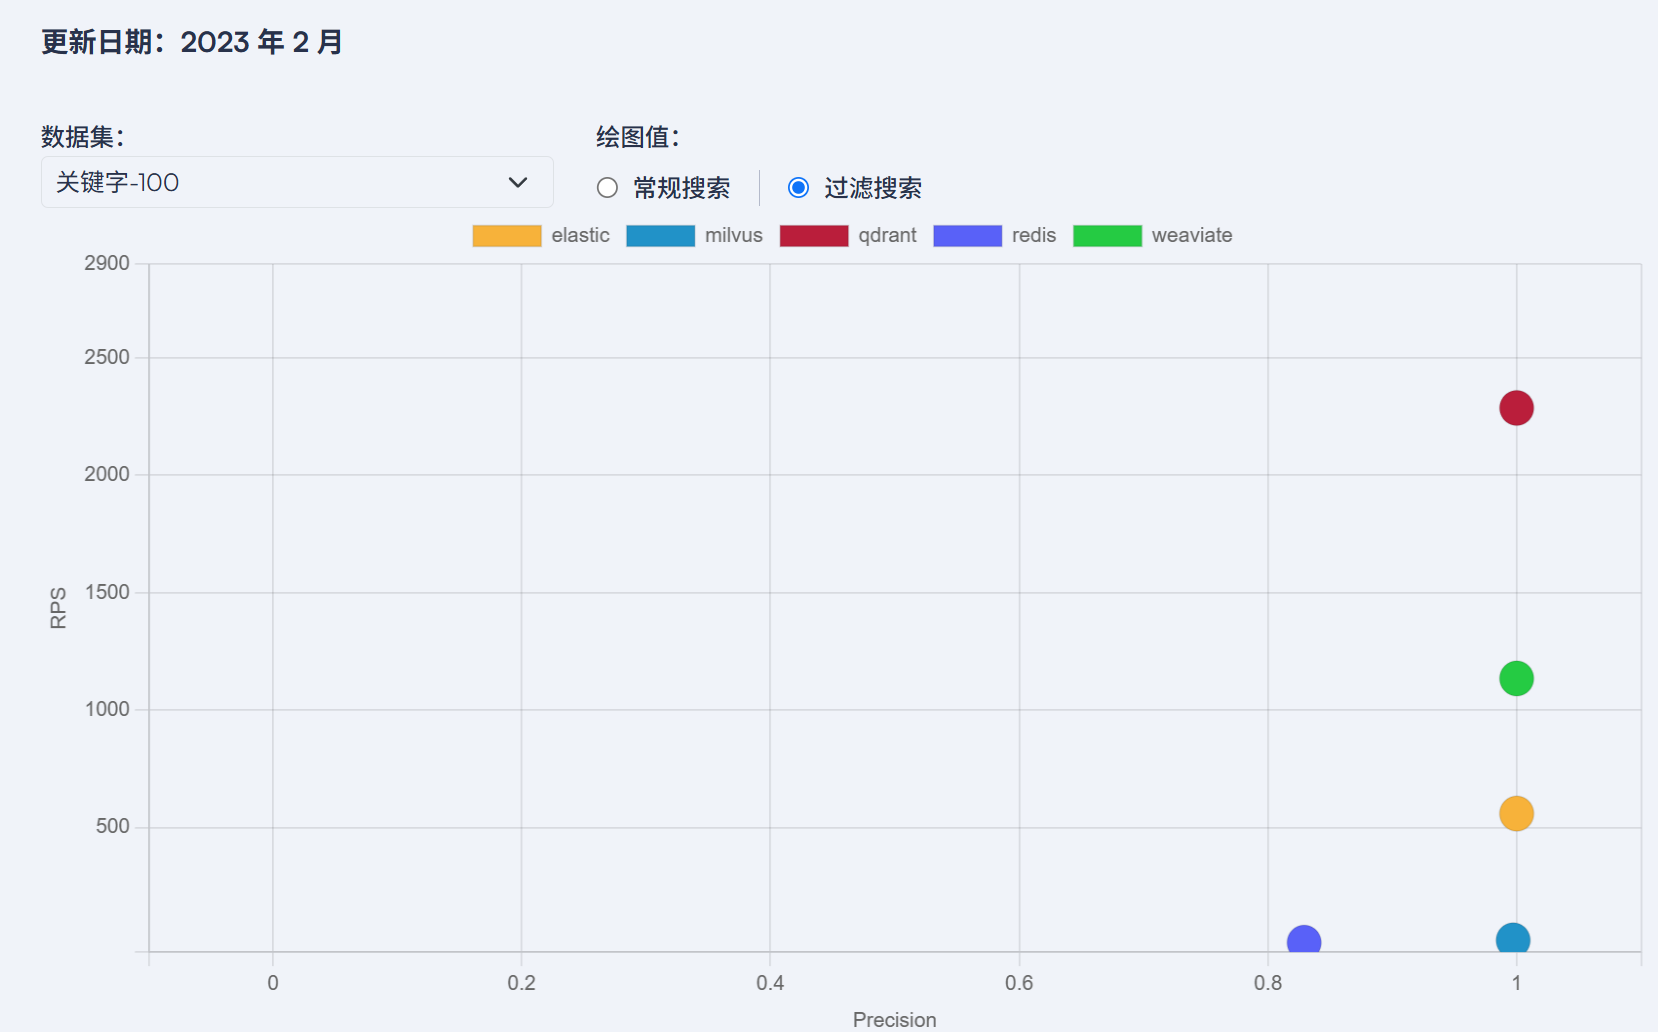Viewport: 1658px width, 1032px height.
Task: Click the '2900' y-axis tick label
Action: (107, 263)
